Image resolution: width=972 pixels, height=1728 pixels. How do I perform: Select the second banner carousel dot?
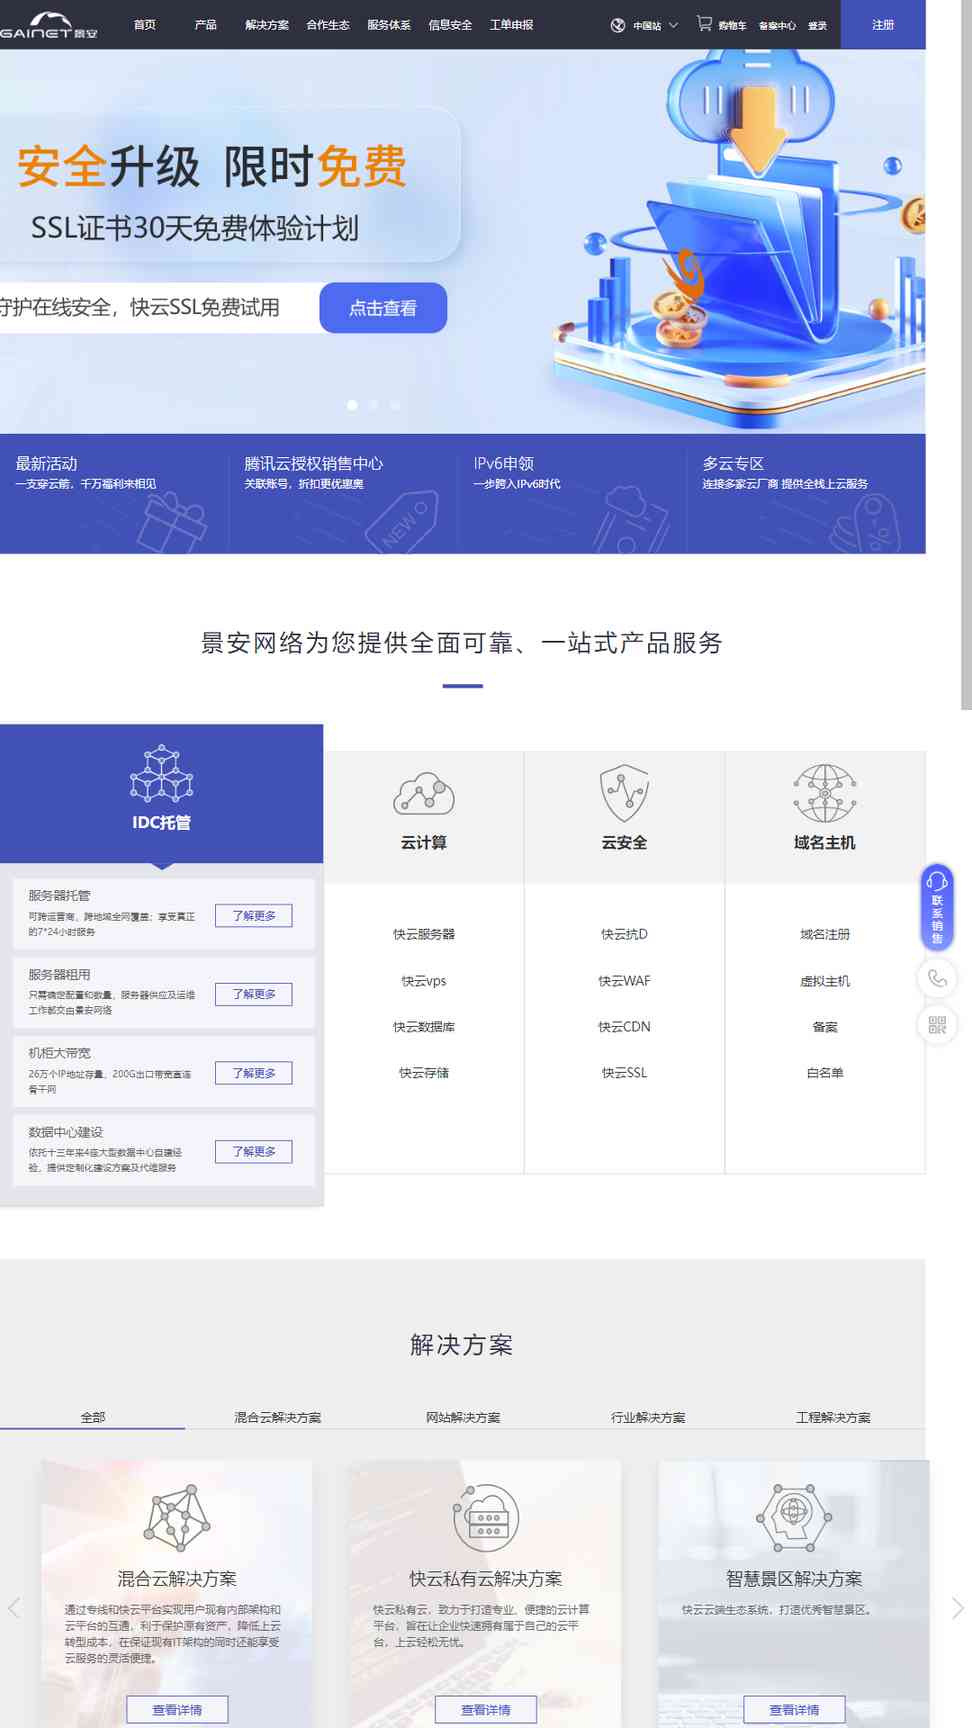[x=374, y=405]
